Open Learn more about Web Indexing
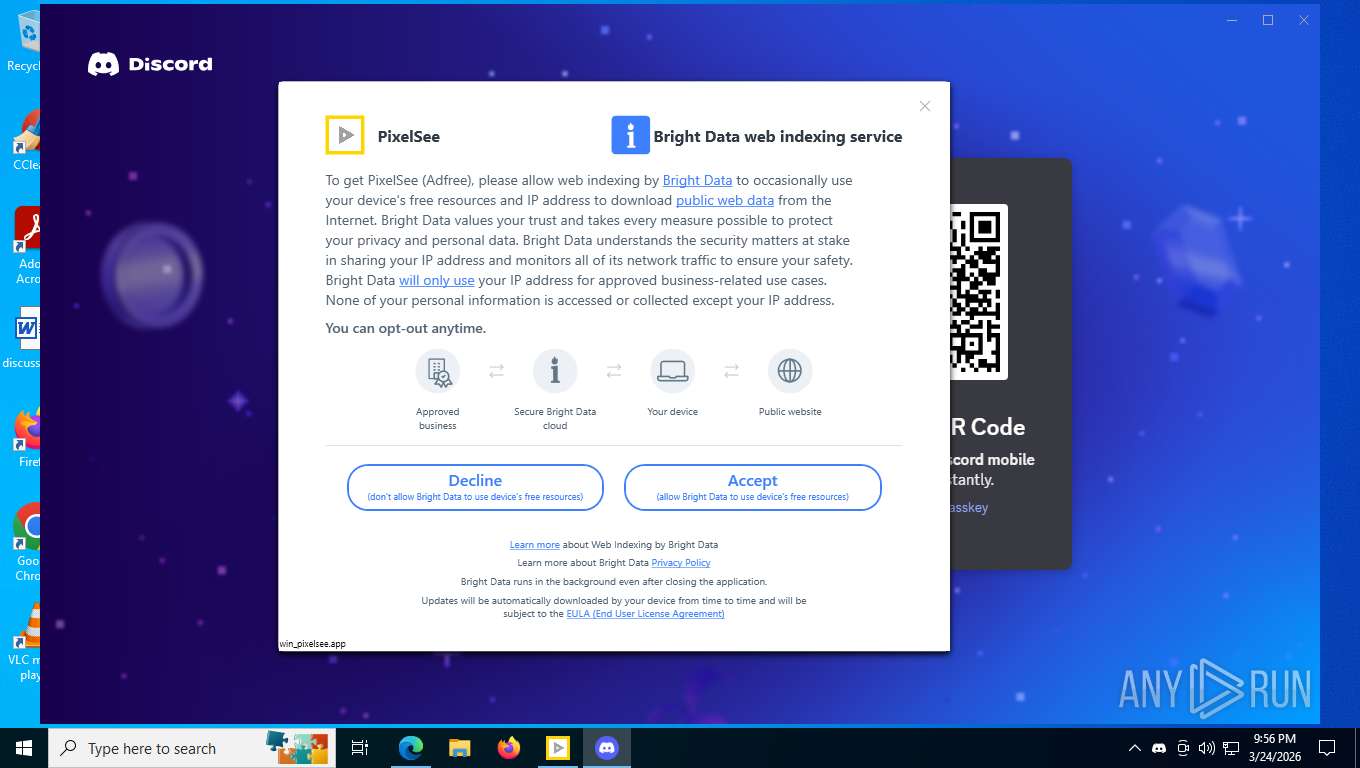1360x768 pixels. 535,545
